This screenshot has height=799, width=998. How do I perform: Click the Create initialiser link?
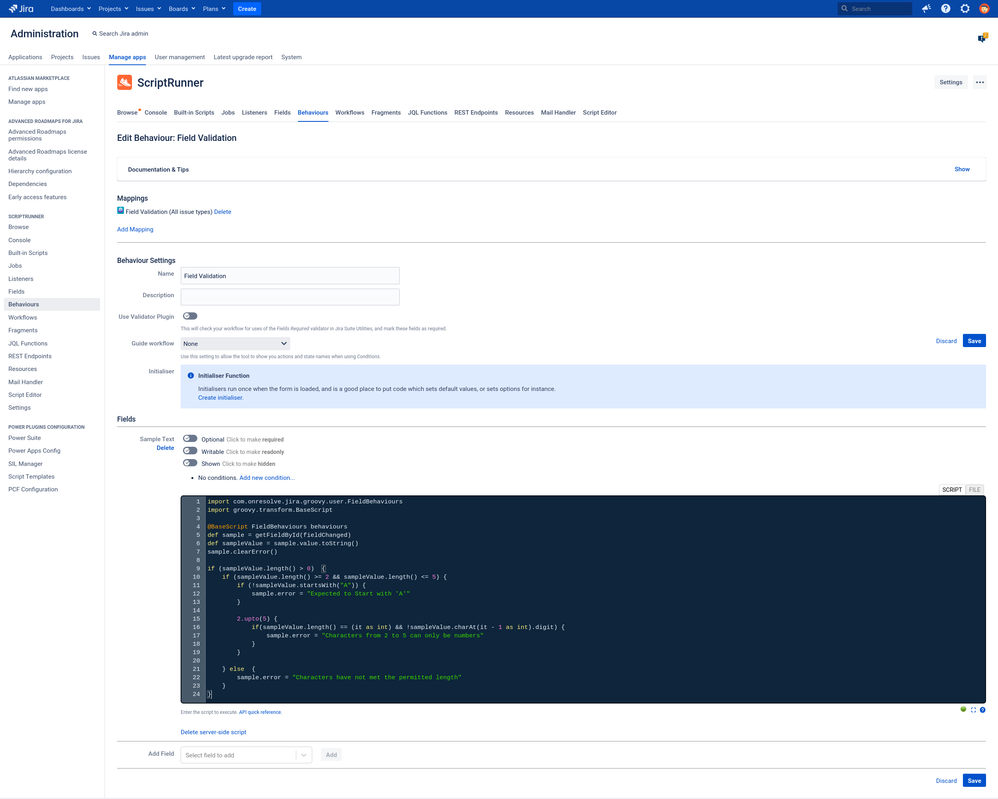[220, 397]
